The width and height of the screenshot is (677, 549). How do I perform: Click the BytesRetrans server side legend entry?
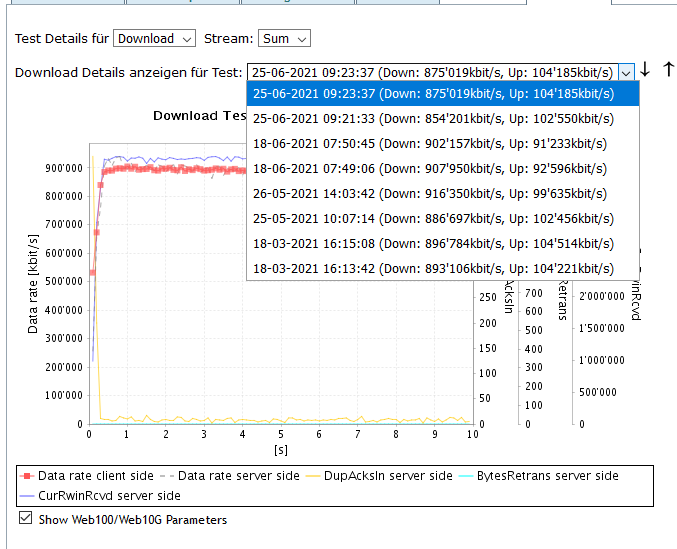pyautogui.click(x=546, y=476)
